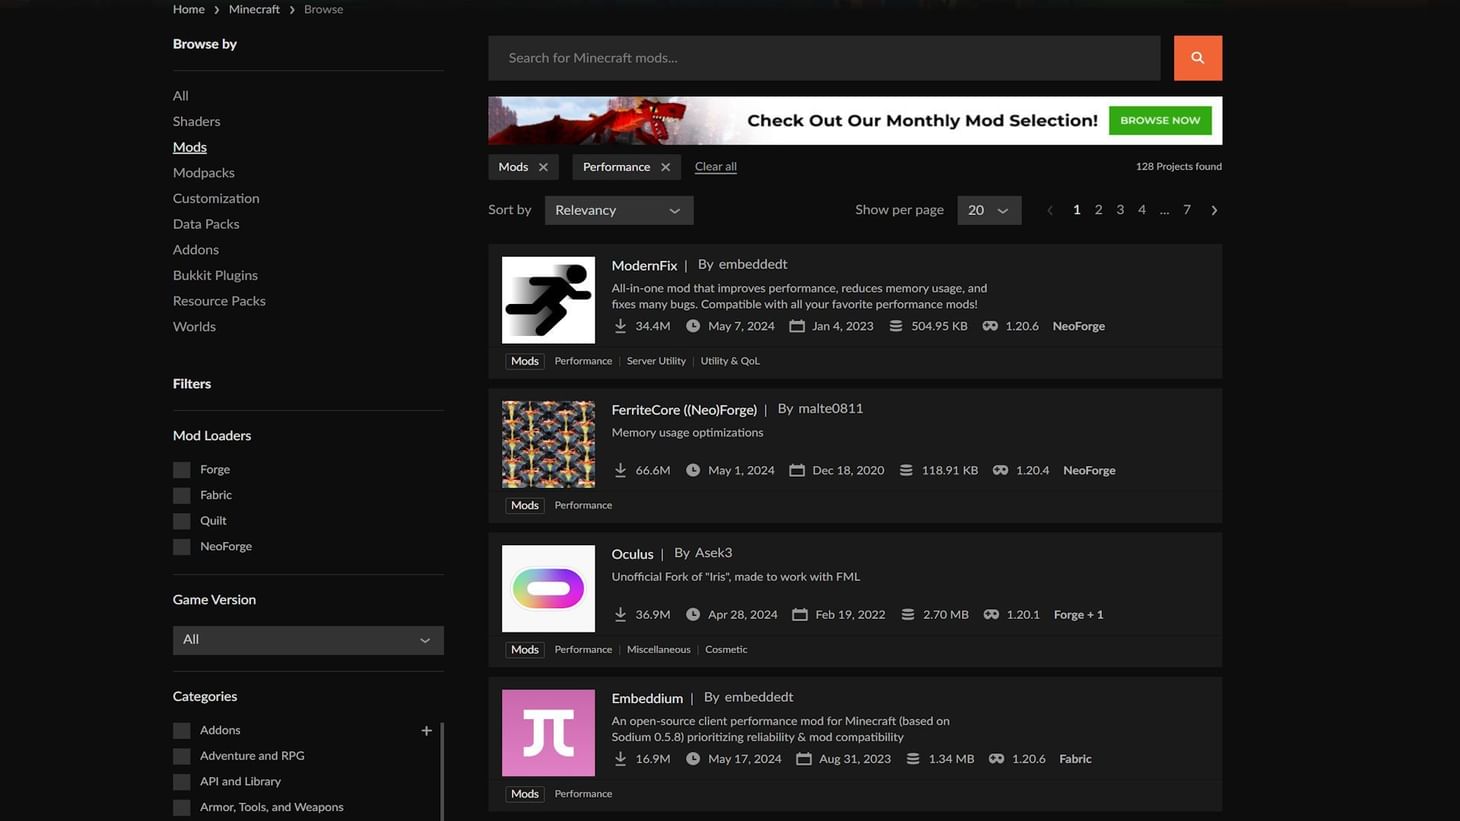The width and height of the screenshot is (1460, 821).
Task: Click the Oculus mod gradient thumbnail
Action: point(548,588)
